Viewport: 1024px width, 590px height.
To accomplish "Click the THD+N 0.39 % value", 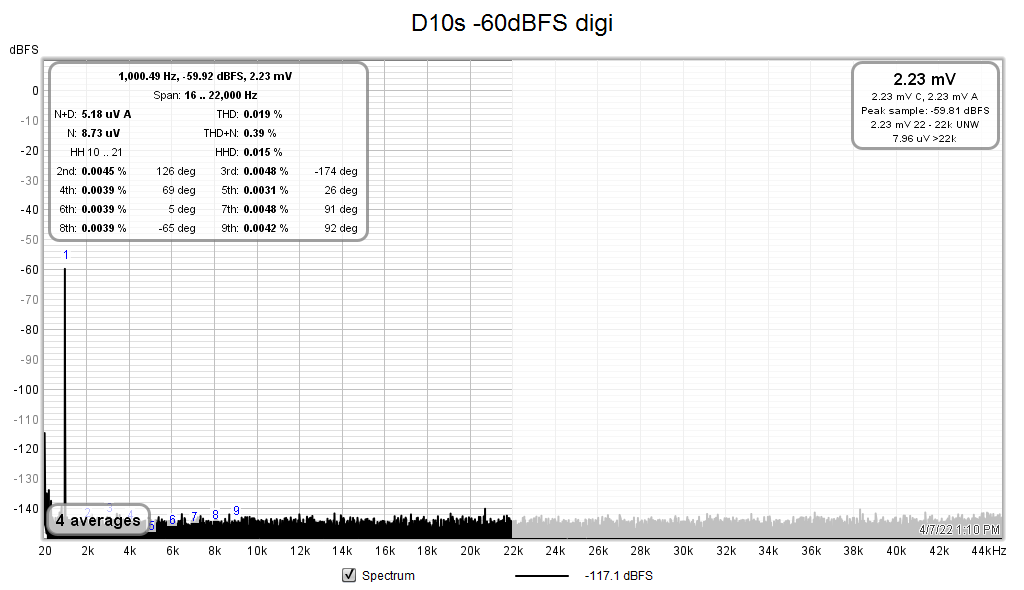I will click(260, 133).
